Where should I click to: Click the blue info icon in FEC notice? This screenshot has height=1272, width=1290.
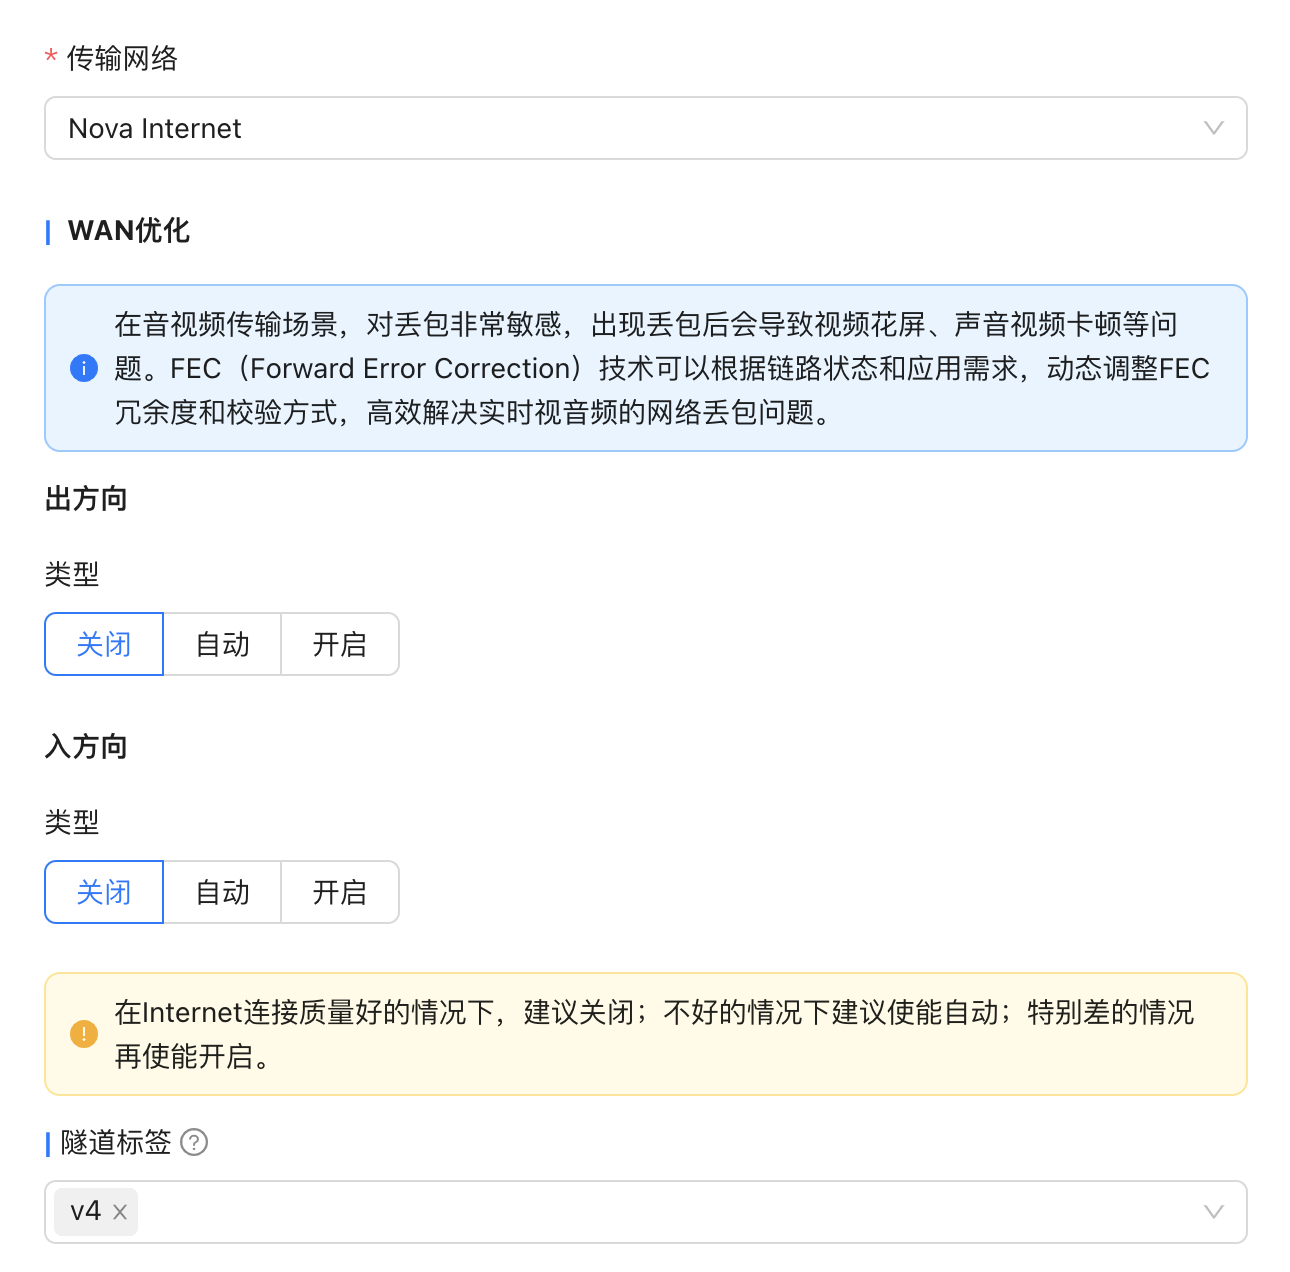click(84, 368)
